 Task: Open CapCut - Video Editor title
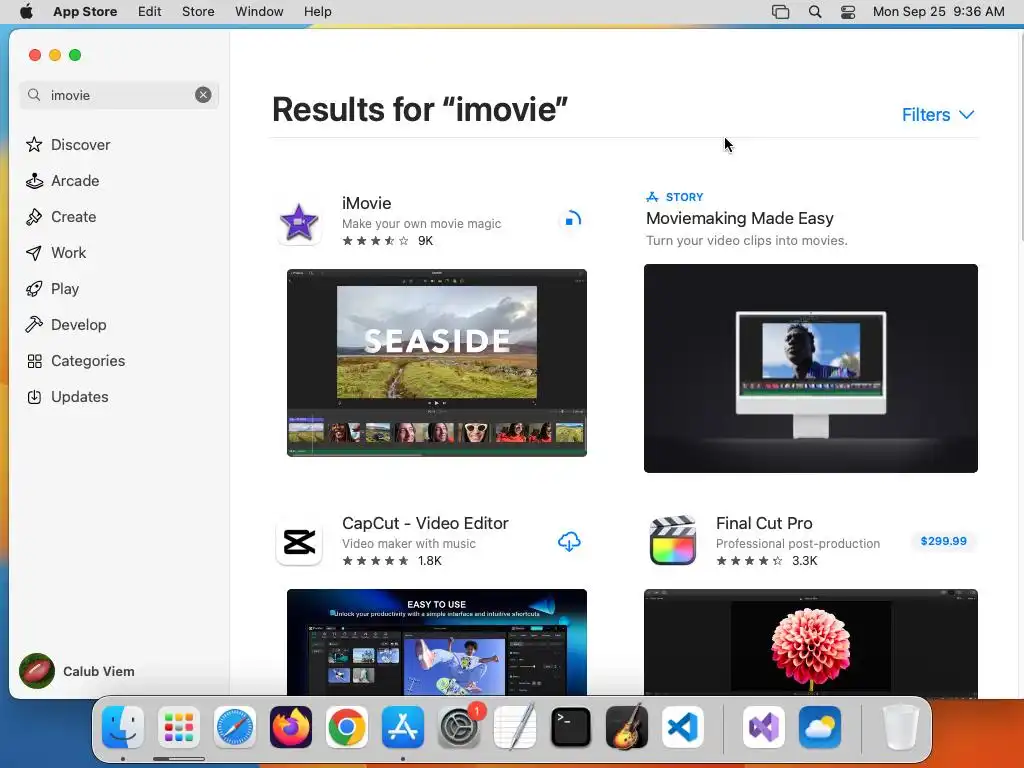[425, 523]
